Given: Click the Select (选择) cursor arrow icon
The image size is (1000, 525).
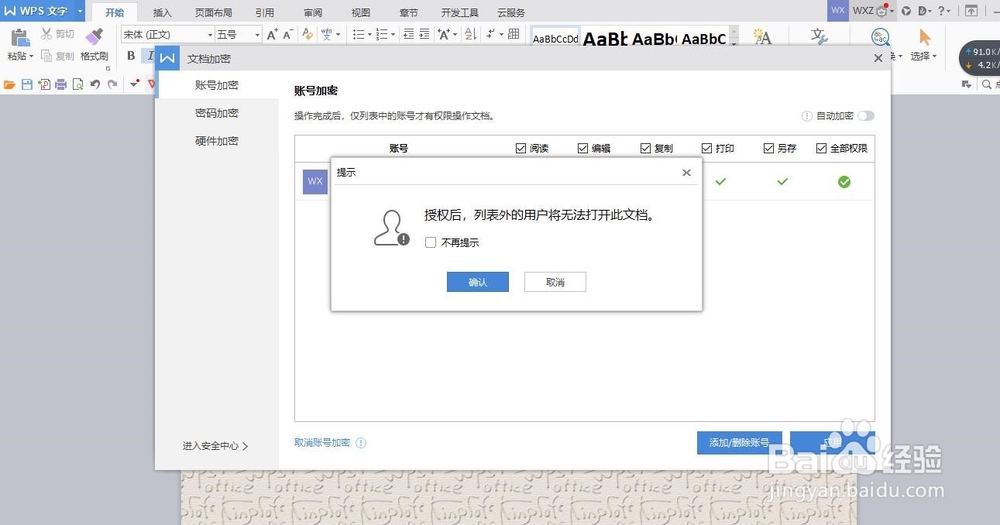Looking at the screenshot, I should 924,37.
